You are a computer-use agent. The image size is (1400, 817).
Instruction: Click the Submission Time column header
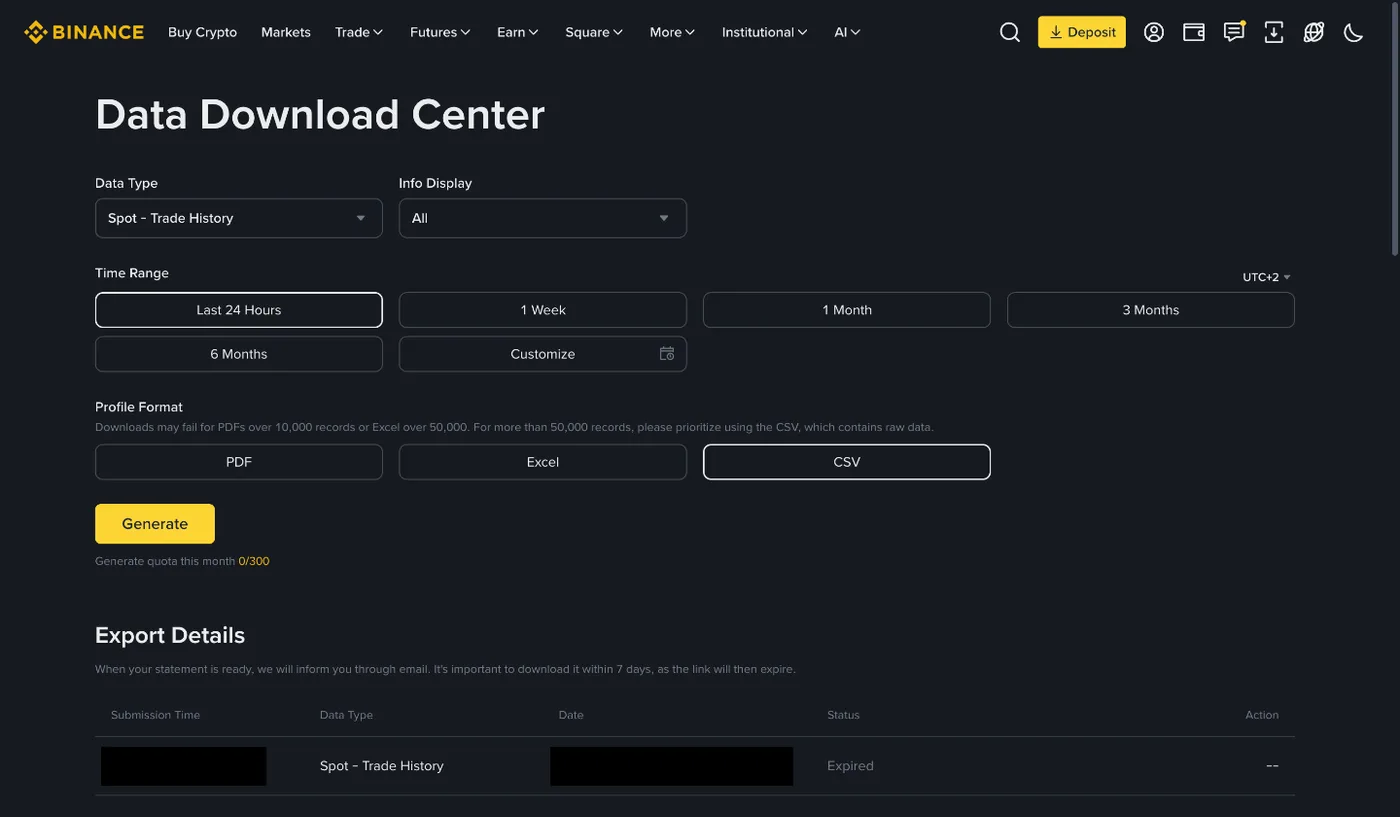[156, 715]
